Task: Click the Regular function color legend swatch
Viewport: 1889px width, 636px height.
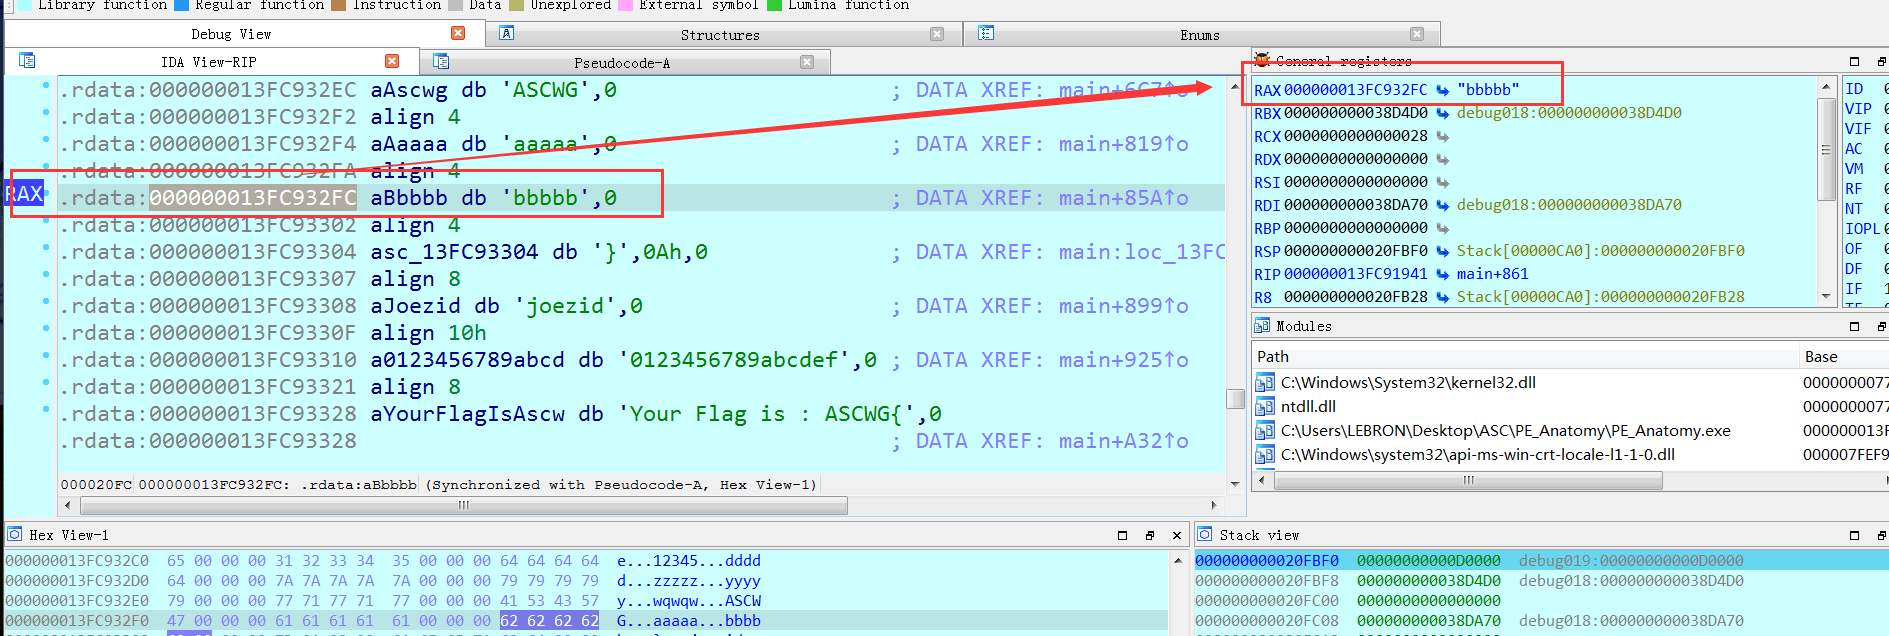Action: click(x=181, y=5)
